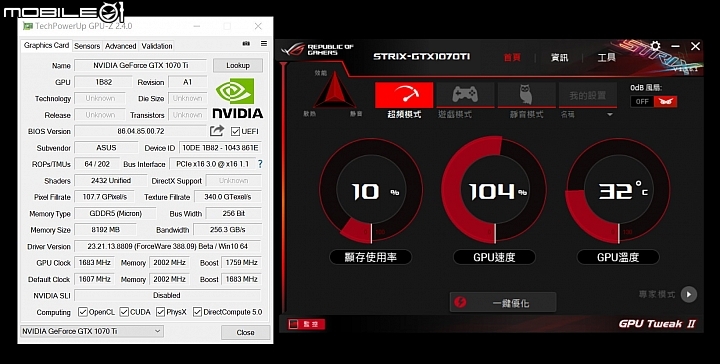Click the 一鍵優化 optimize button
The width and height of the screenshot is (720, 364).
[503, 302]
